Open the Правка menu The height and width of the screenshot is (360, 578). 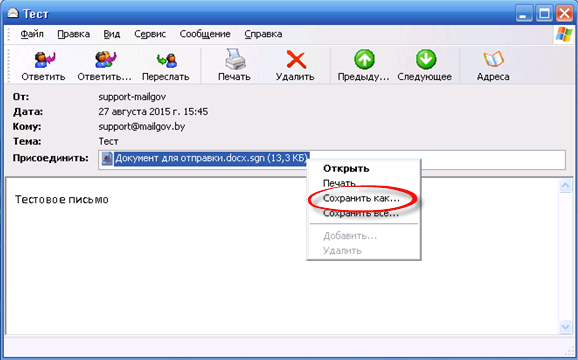coord(73,34)
